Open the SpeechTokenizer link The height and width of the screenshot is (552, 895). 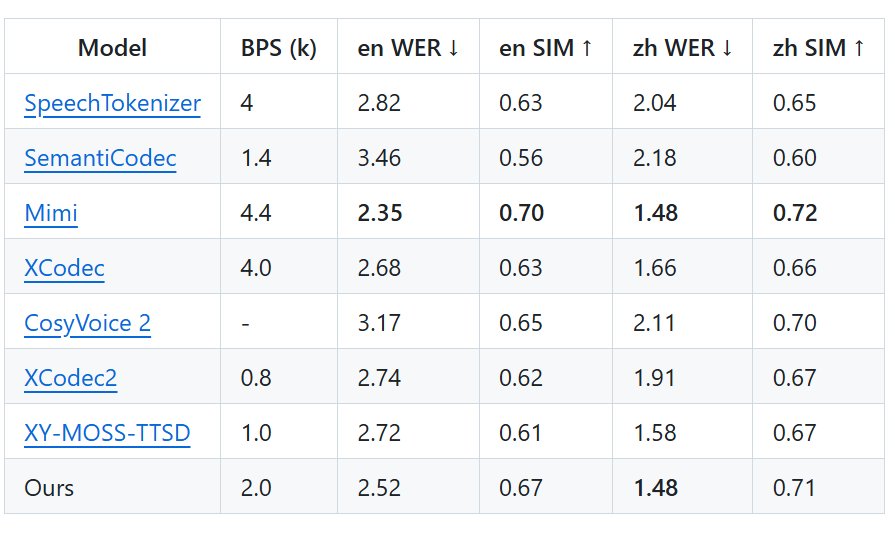(112, 103)
